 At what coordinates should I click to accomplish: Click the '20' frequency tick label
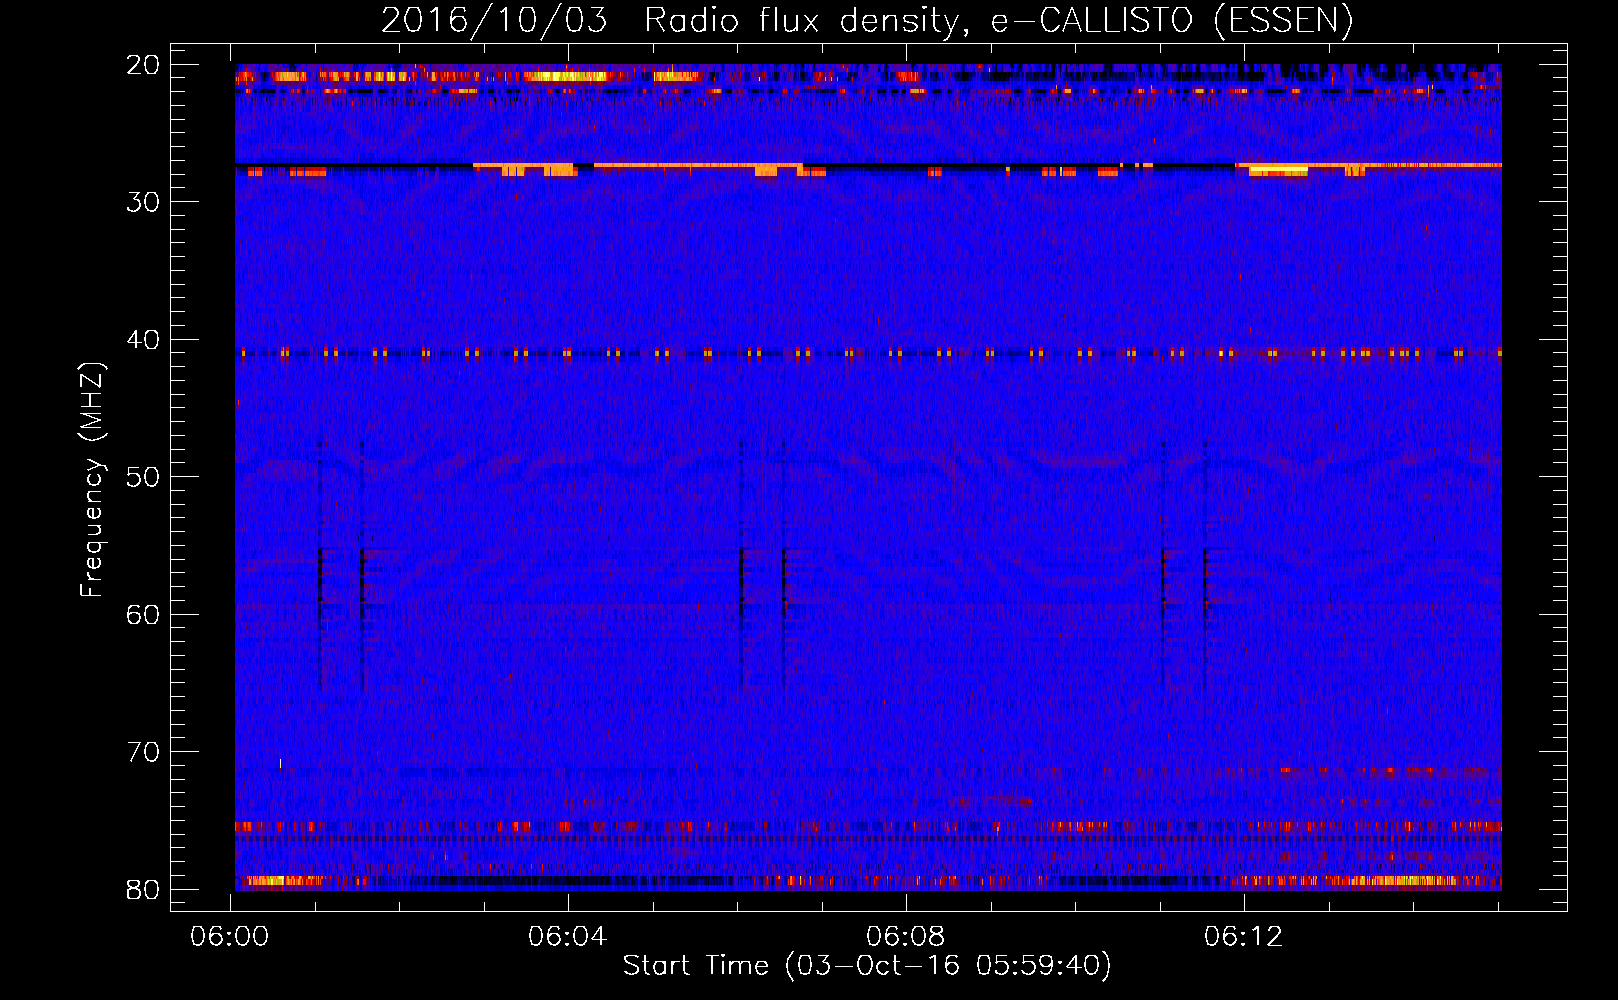click(143, 65)
